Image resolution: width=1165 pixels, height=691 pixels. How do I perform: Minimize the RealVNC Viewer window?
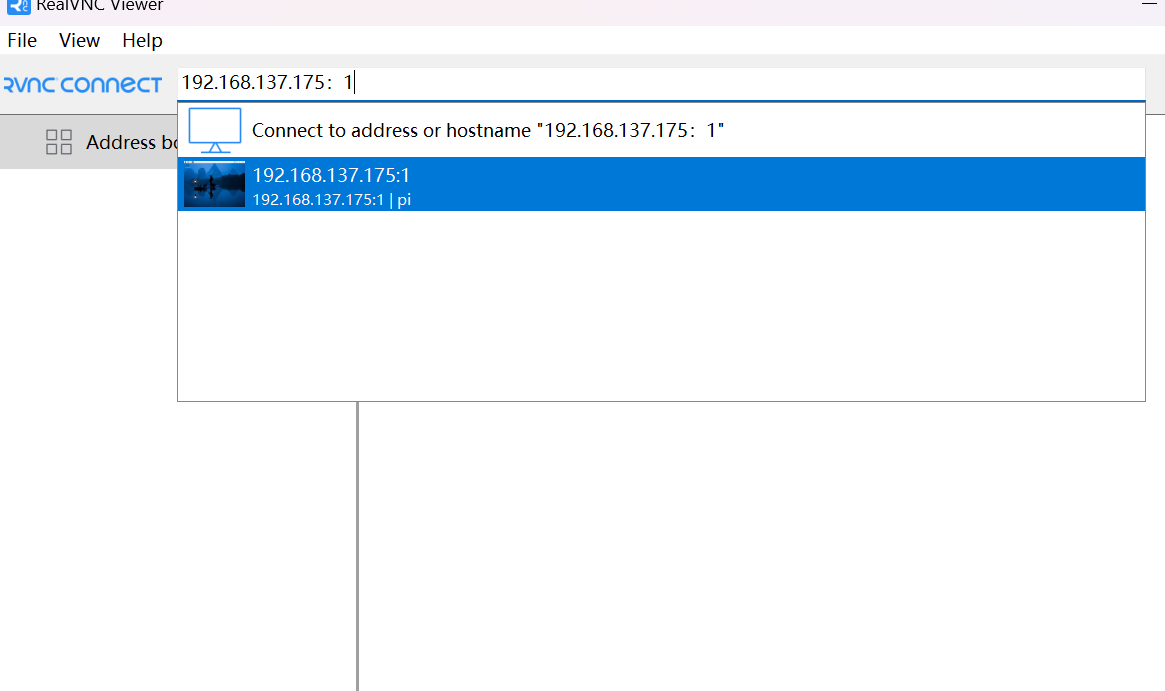point(1149,4)
